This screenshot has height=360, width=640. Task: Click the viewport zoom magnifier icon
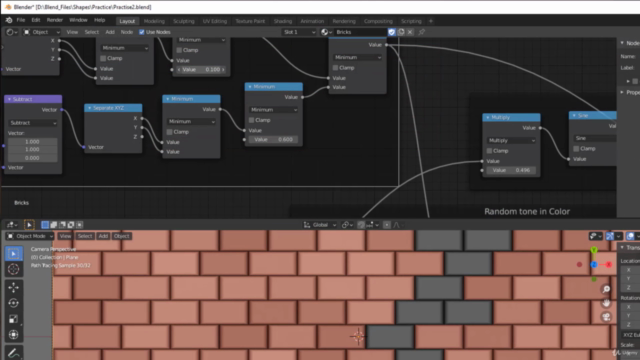point(606,289)
